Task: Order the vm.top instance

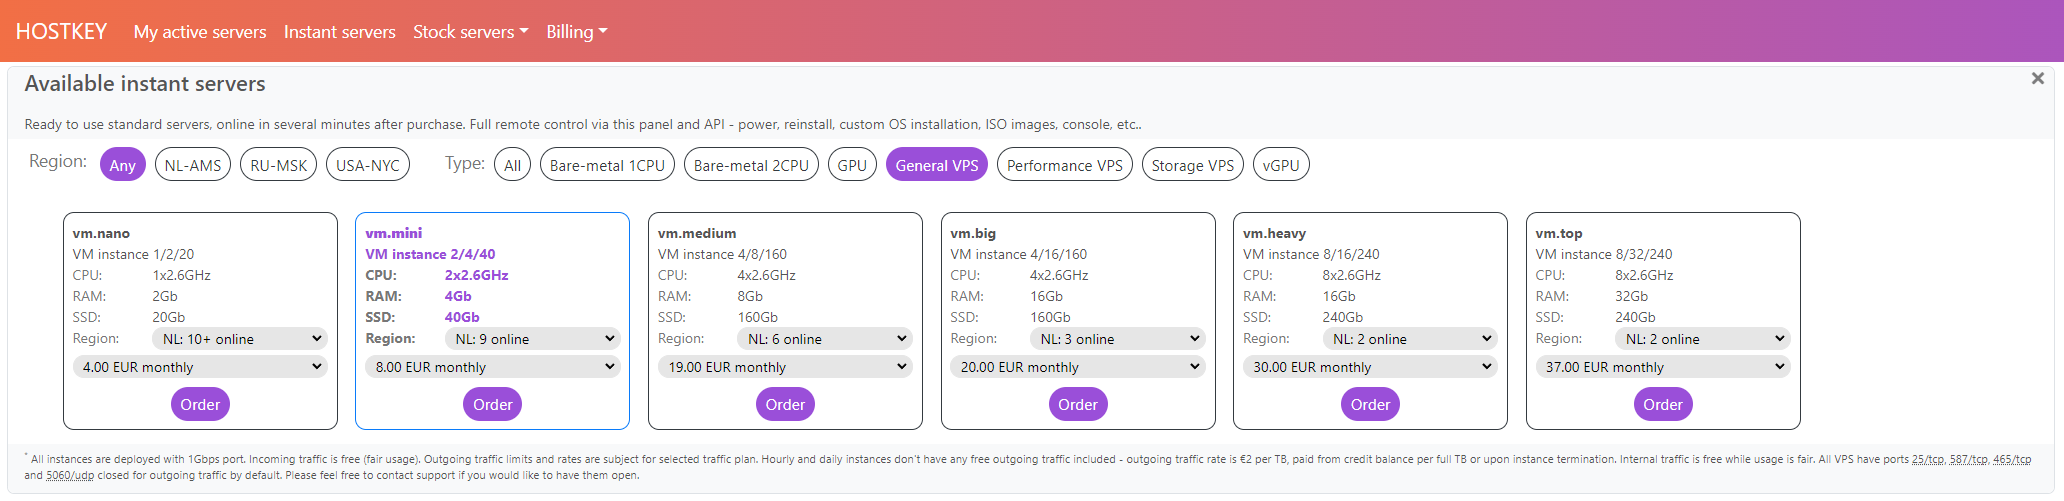Action: tap(1662, 404)
